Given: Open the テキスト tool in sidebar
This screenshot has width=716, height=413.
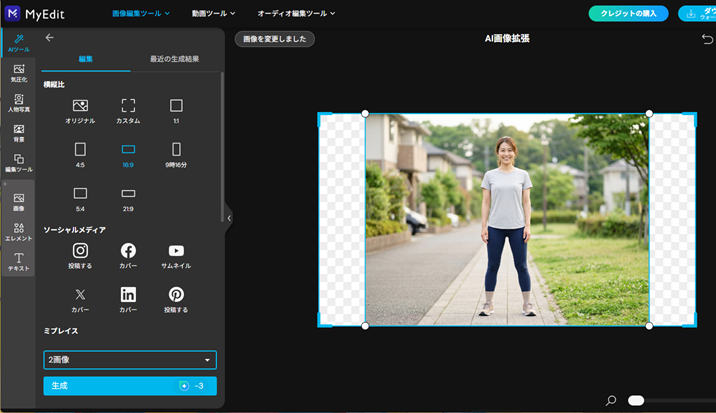Looking at the screenshot, I should (19, 262).
